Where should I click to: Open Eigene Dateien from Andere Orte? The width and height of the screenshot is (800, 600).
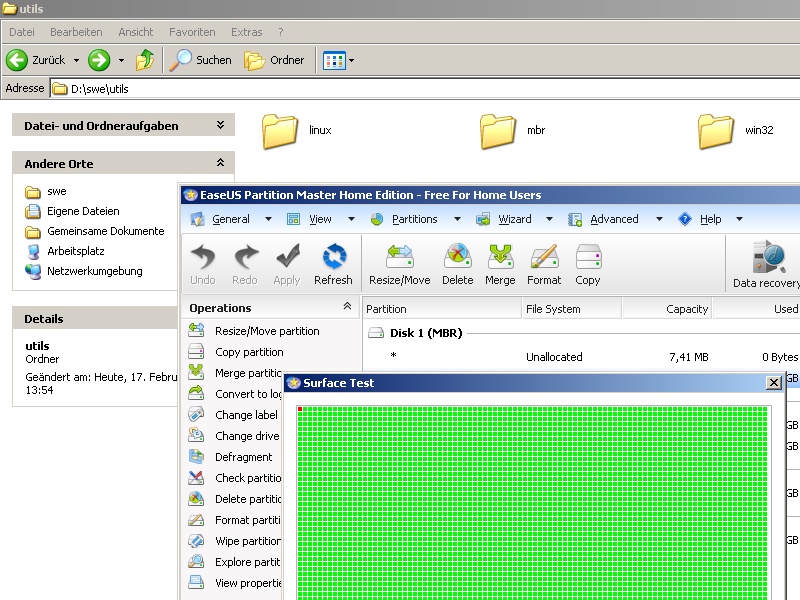click(x=72, y=211)
